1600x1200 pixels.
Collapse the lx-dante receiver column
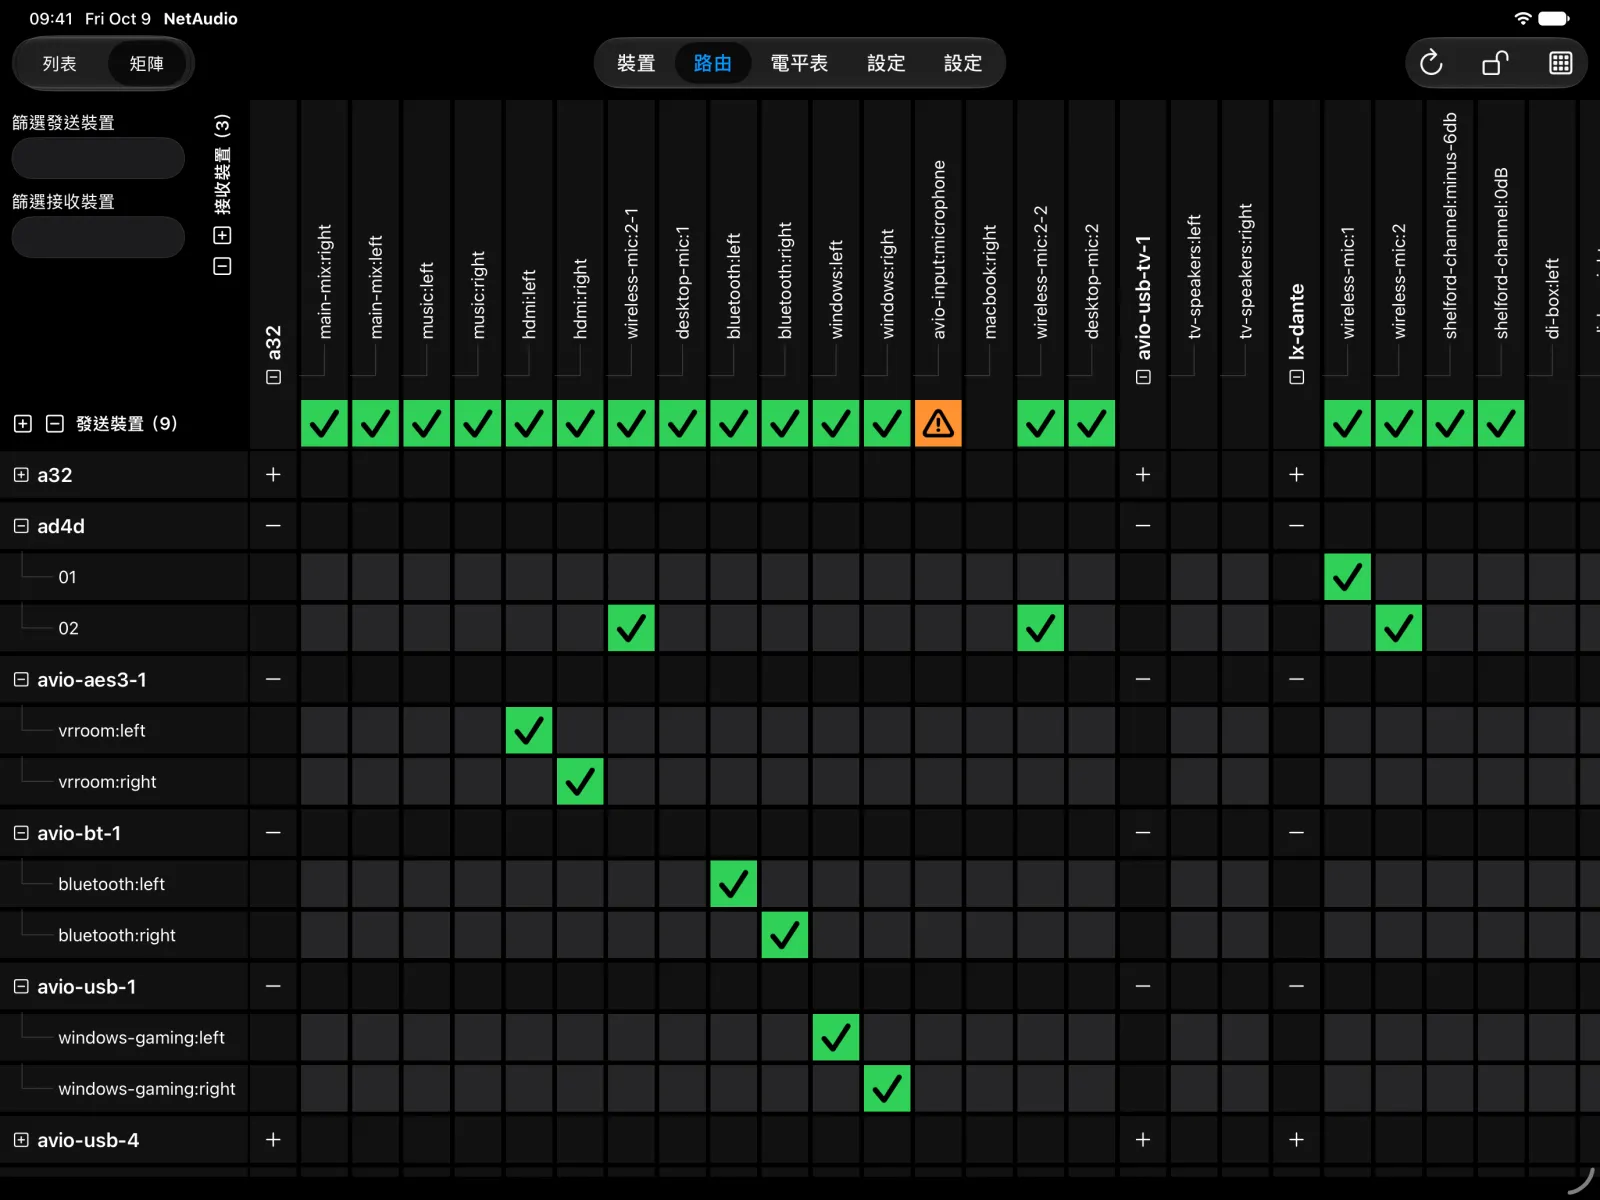(1297, 377)
